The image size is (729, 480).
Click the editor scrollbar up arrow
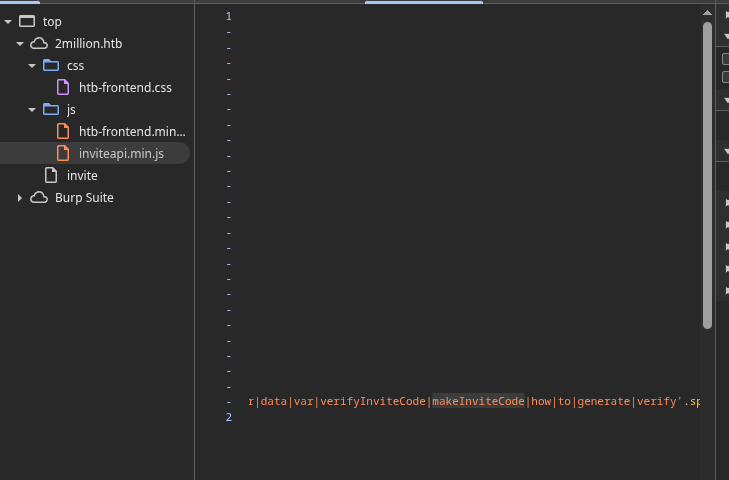tap(707, 13)
